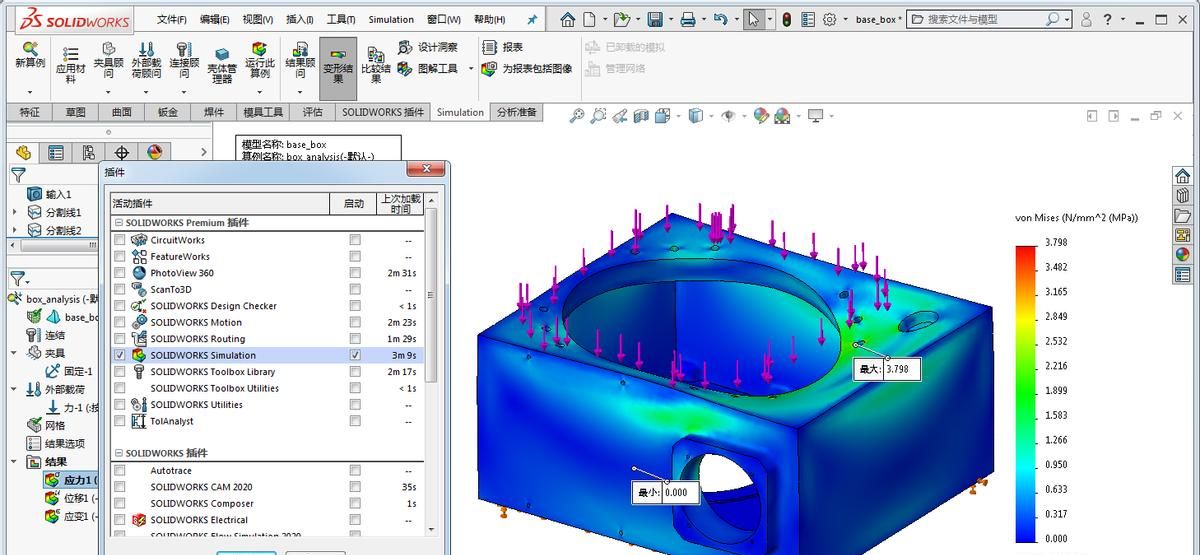Screen dimensions: 1200x555
Task: Open the Simulation menu in menu bar
Action: tap(391, 19)
